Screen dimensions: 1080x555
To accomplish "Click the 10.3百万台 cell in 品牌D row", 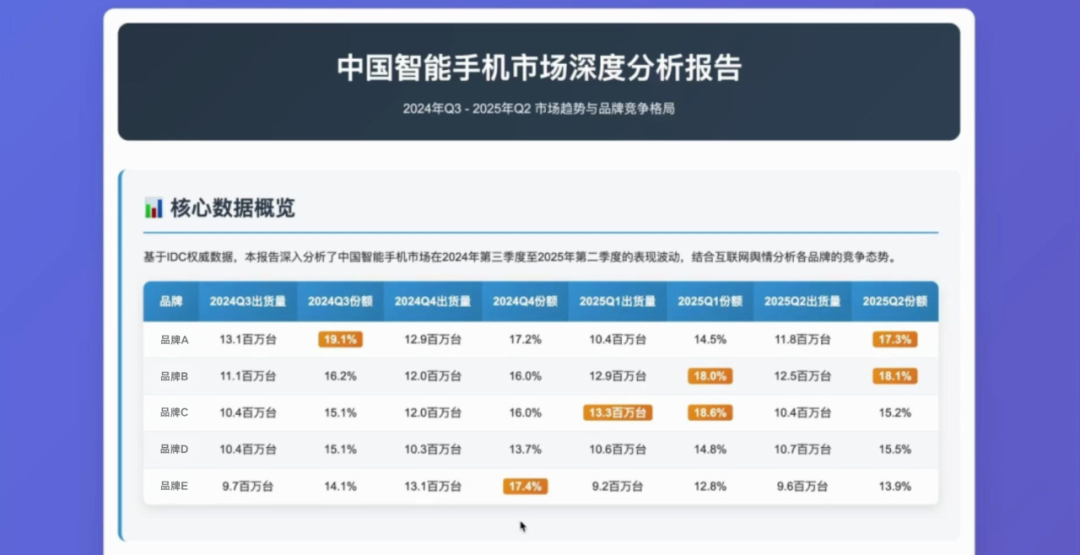I will click(433, 449).
